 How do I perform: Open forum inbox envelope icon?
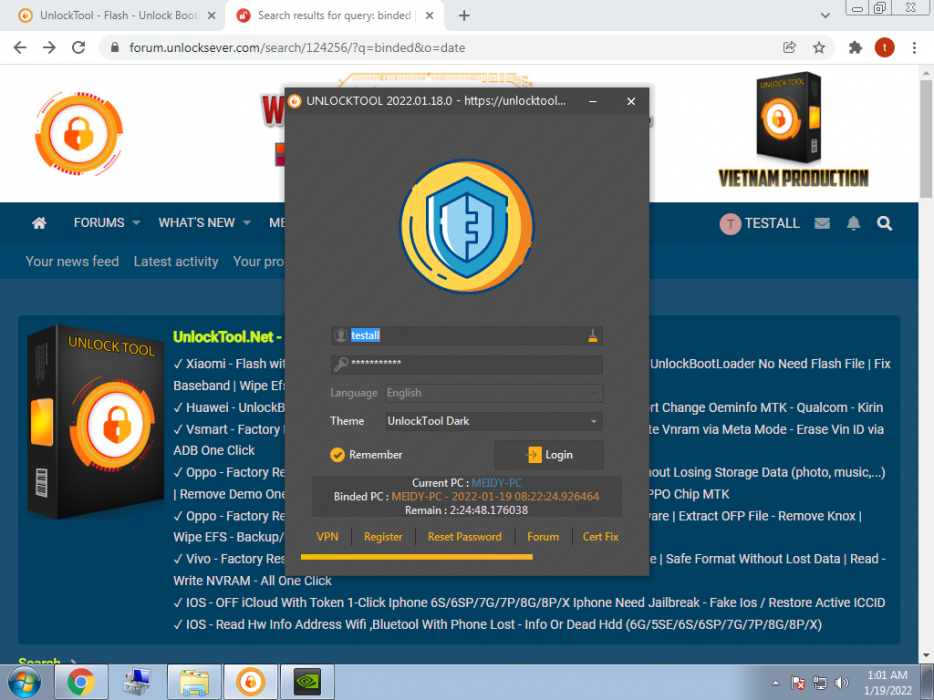coord(822,223)
